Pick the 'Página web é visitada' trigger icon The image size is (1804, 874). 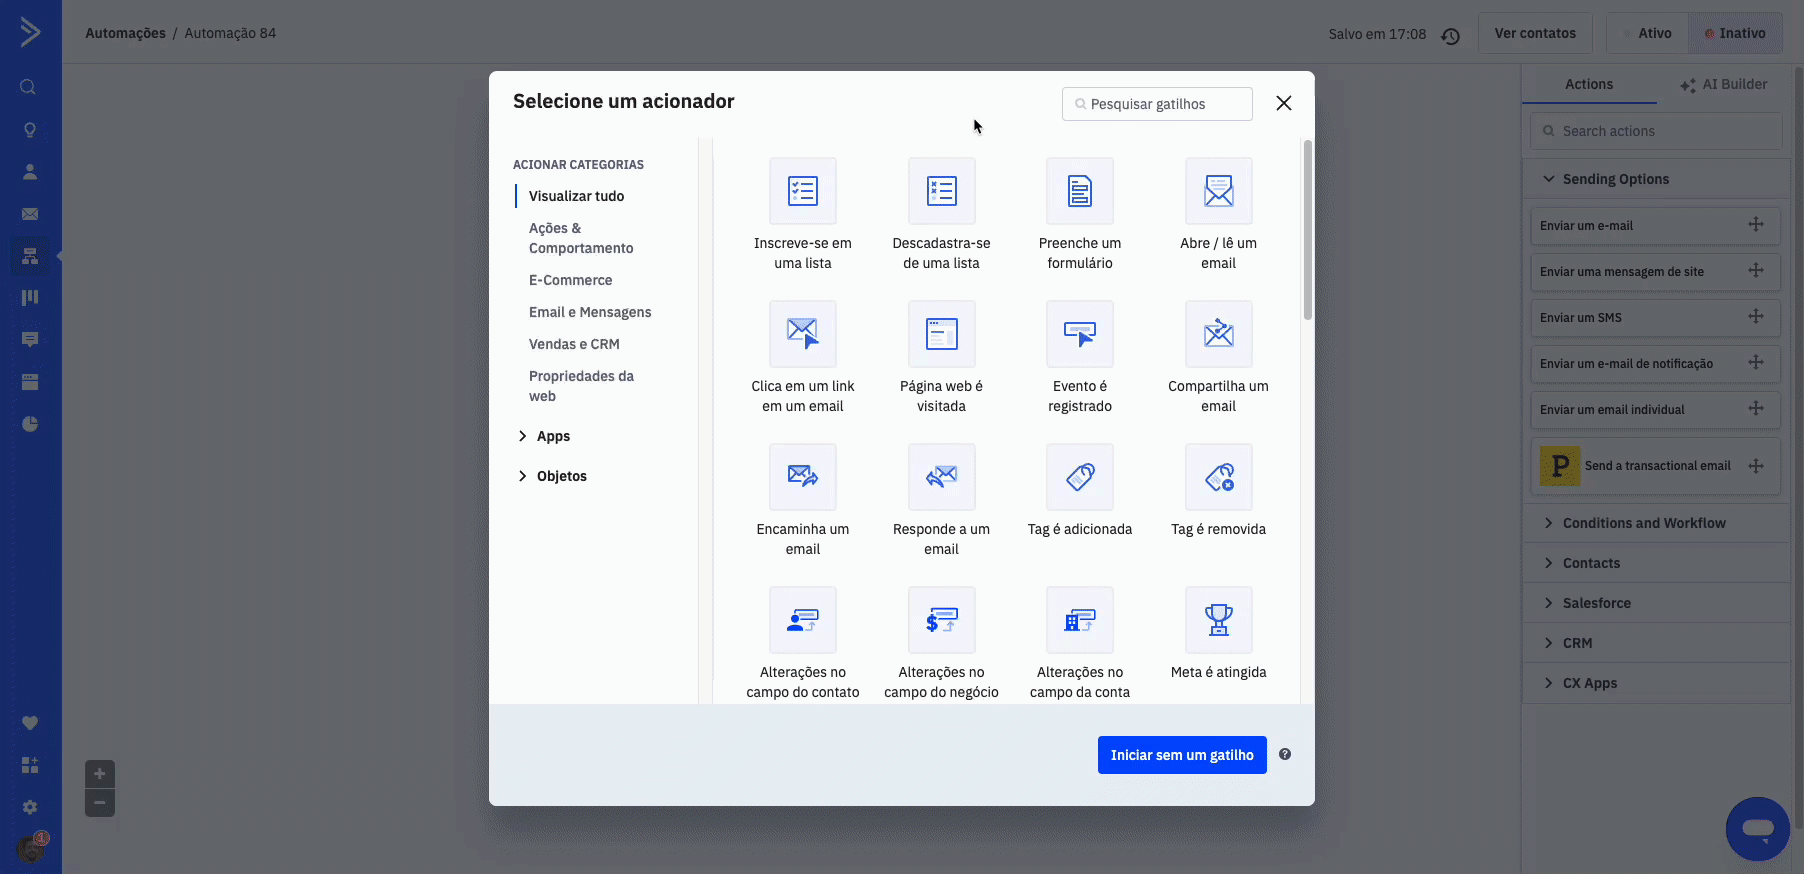click(x=941, y=334)
